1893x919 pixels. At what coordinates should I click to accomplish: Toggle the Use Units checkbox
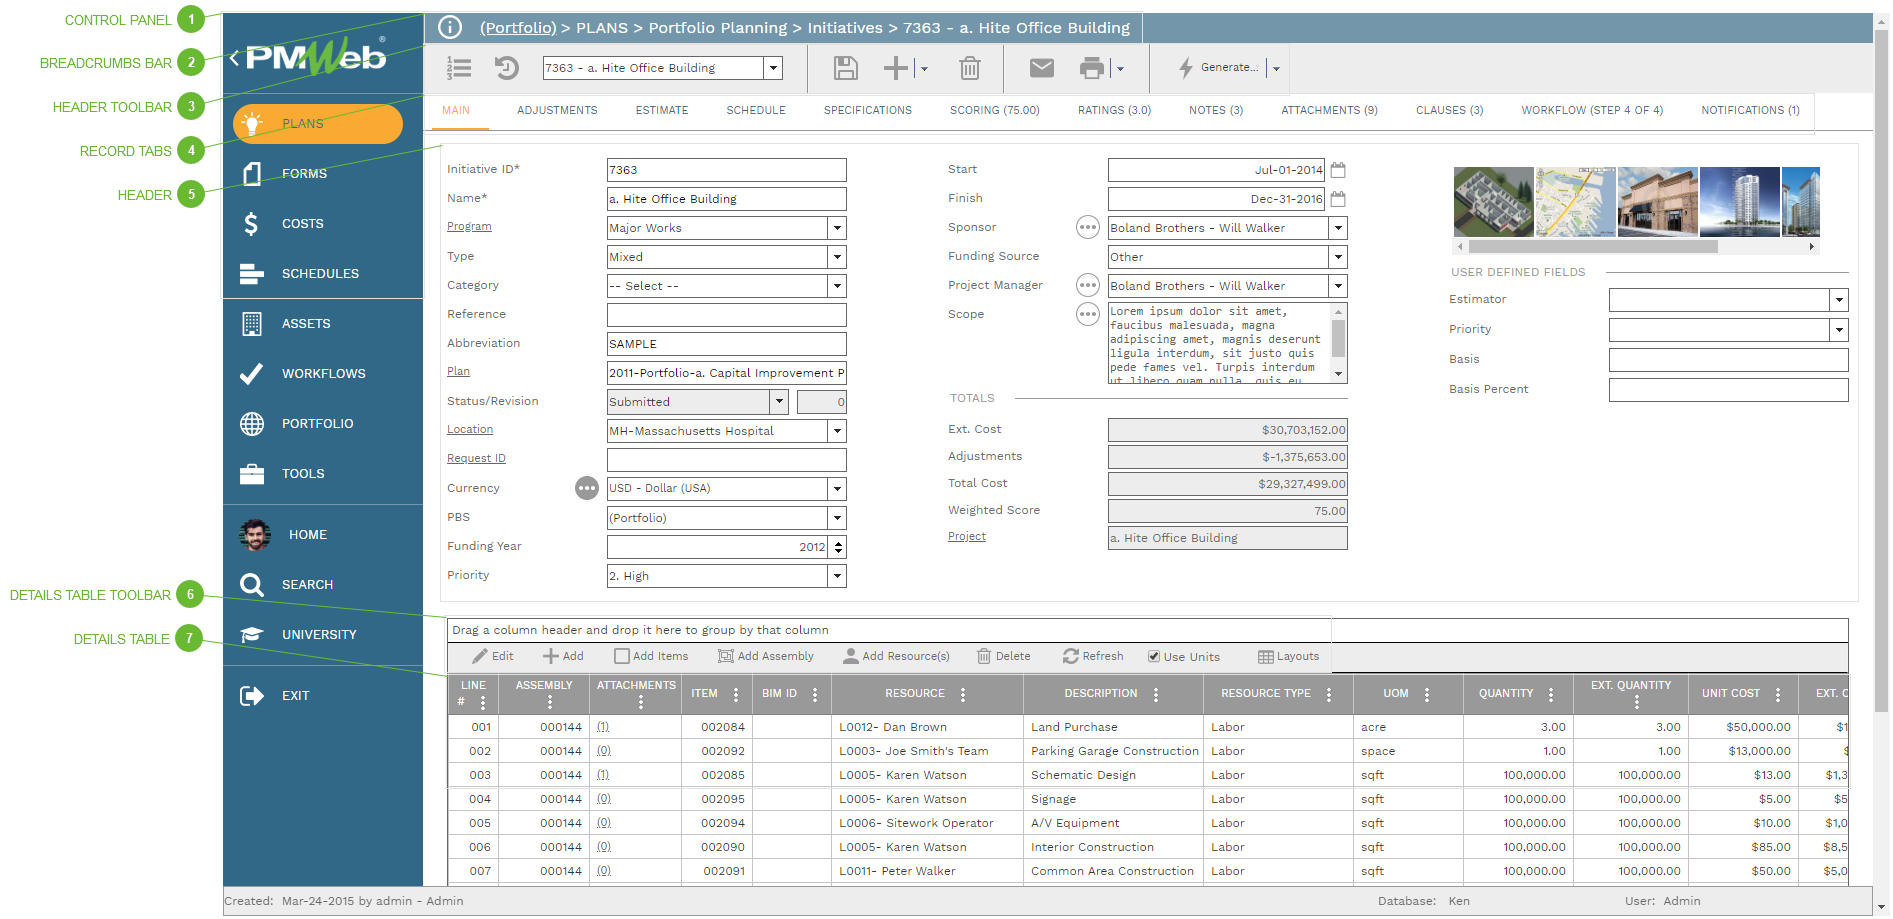(x=1154, y=657)
